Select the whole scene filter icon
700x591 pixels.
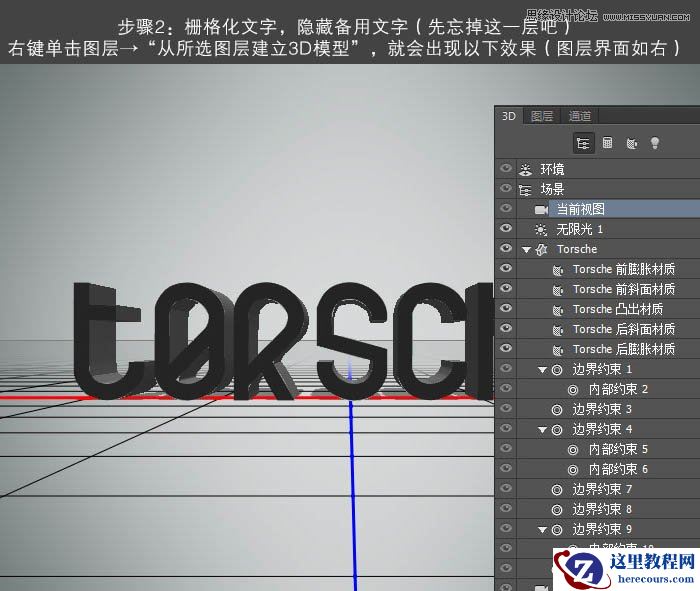pyautogui.click(x=583, y=143)
